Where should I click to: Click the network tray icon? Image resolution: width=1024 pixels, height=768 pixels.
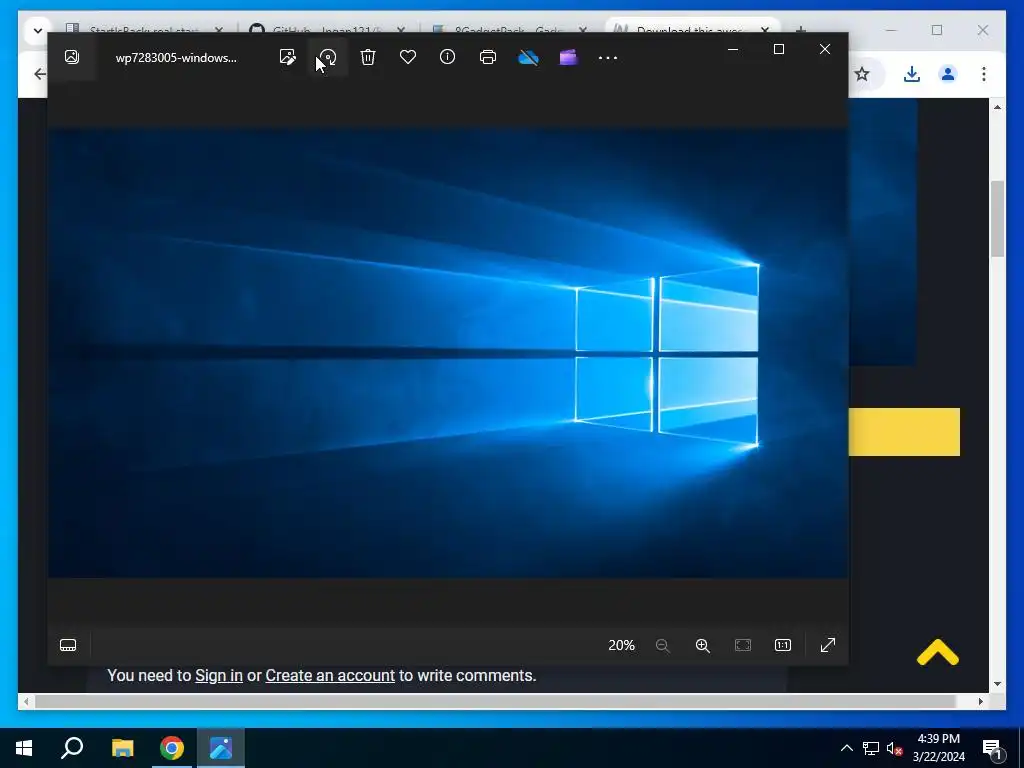pos(871,748)
